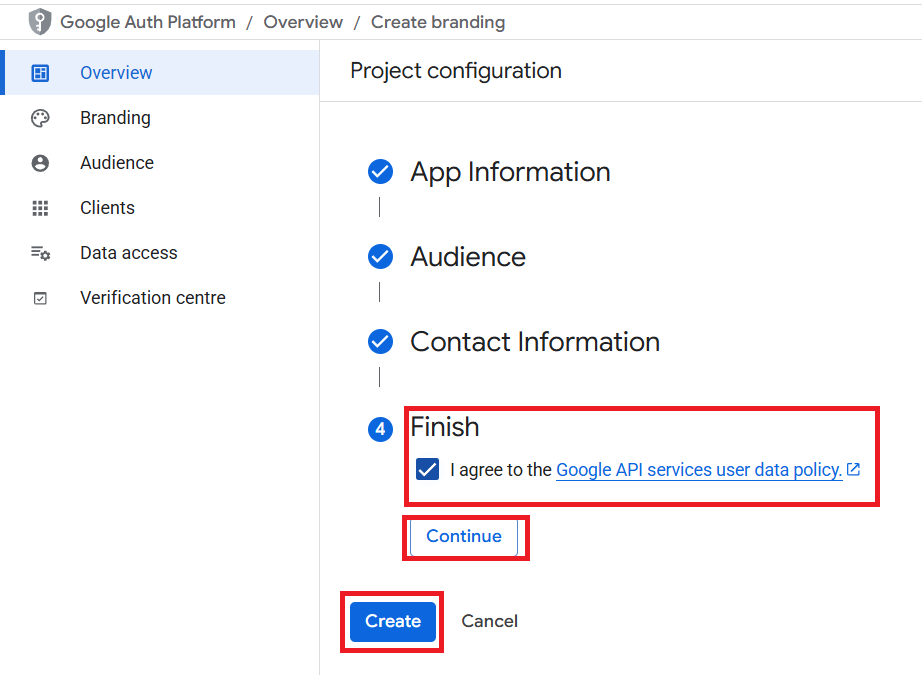Click the Google Auth Platform shield icon
The width and height of the screenshot is (922, 675).
39,22
